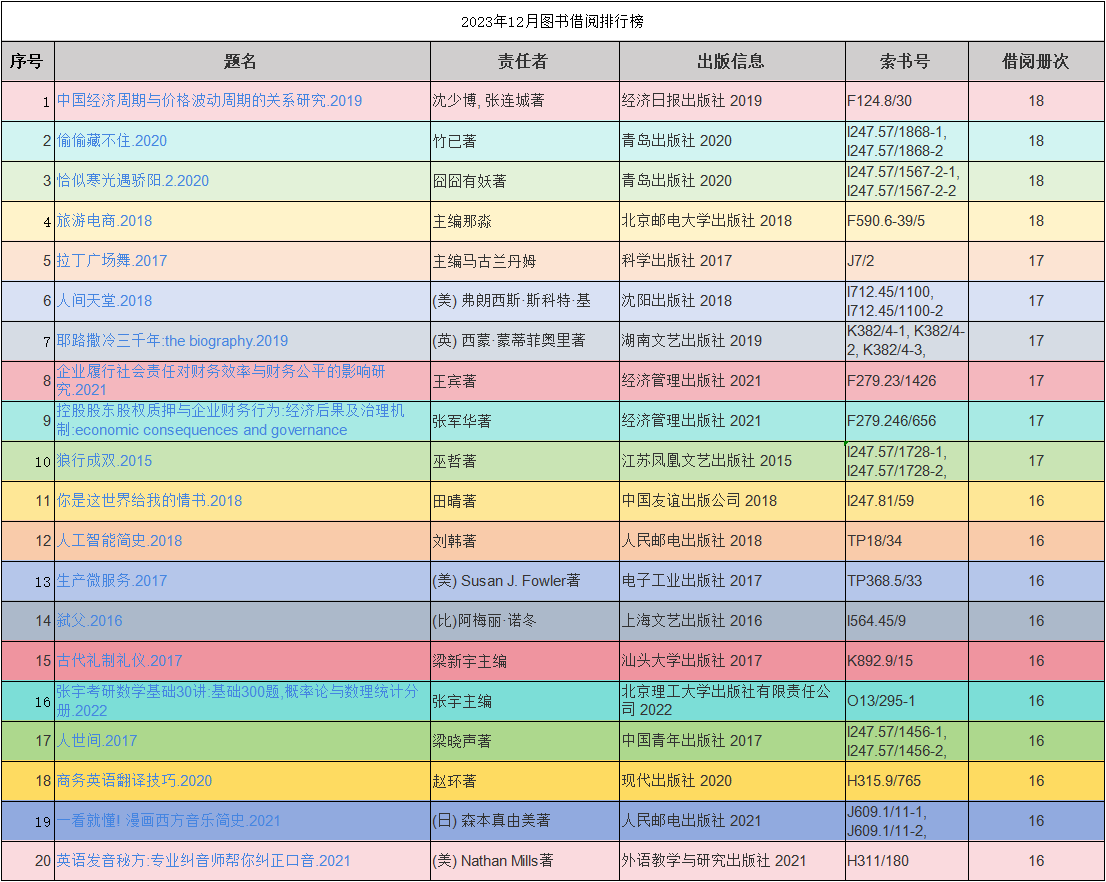The image size is (1106, 882).
Task: Click 耶路撒冷三千年:the biography.2019 link
Action: point(172,341)
